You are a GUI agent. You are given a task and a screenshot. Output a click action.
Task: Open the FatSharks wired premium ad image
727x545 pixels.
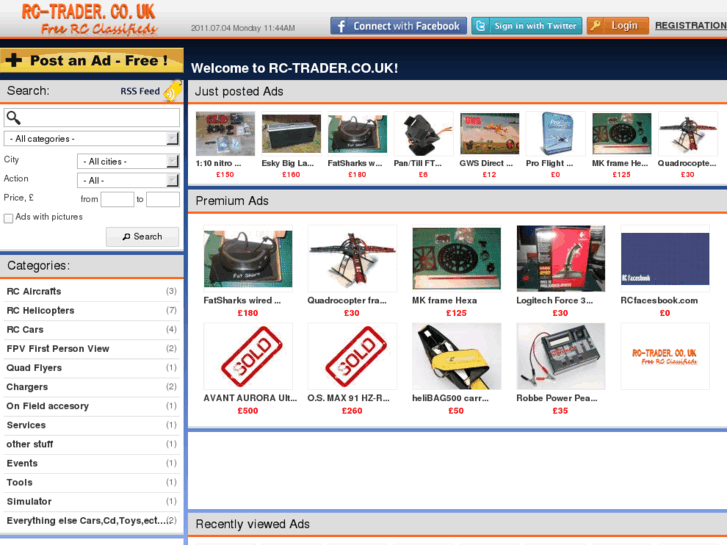[x=248, y=259]
